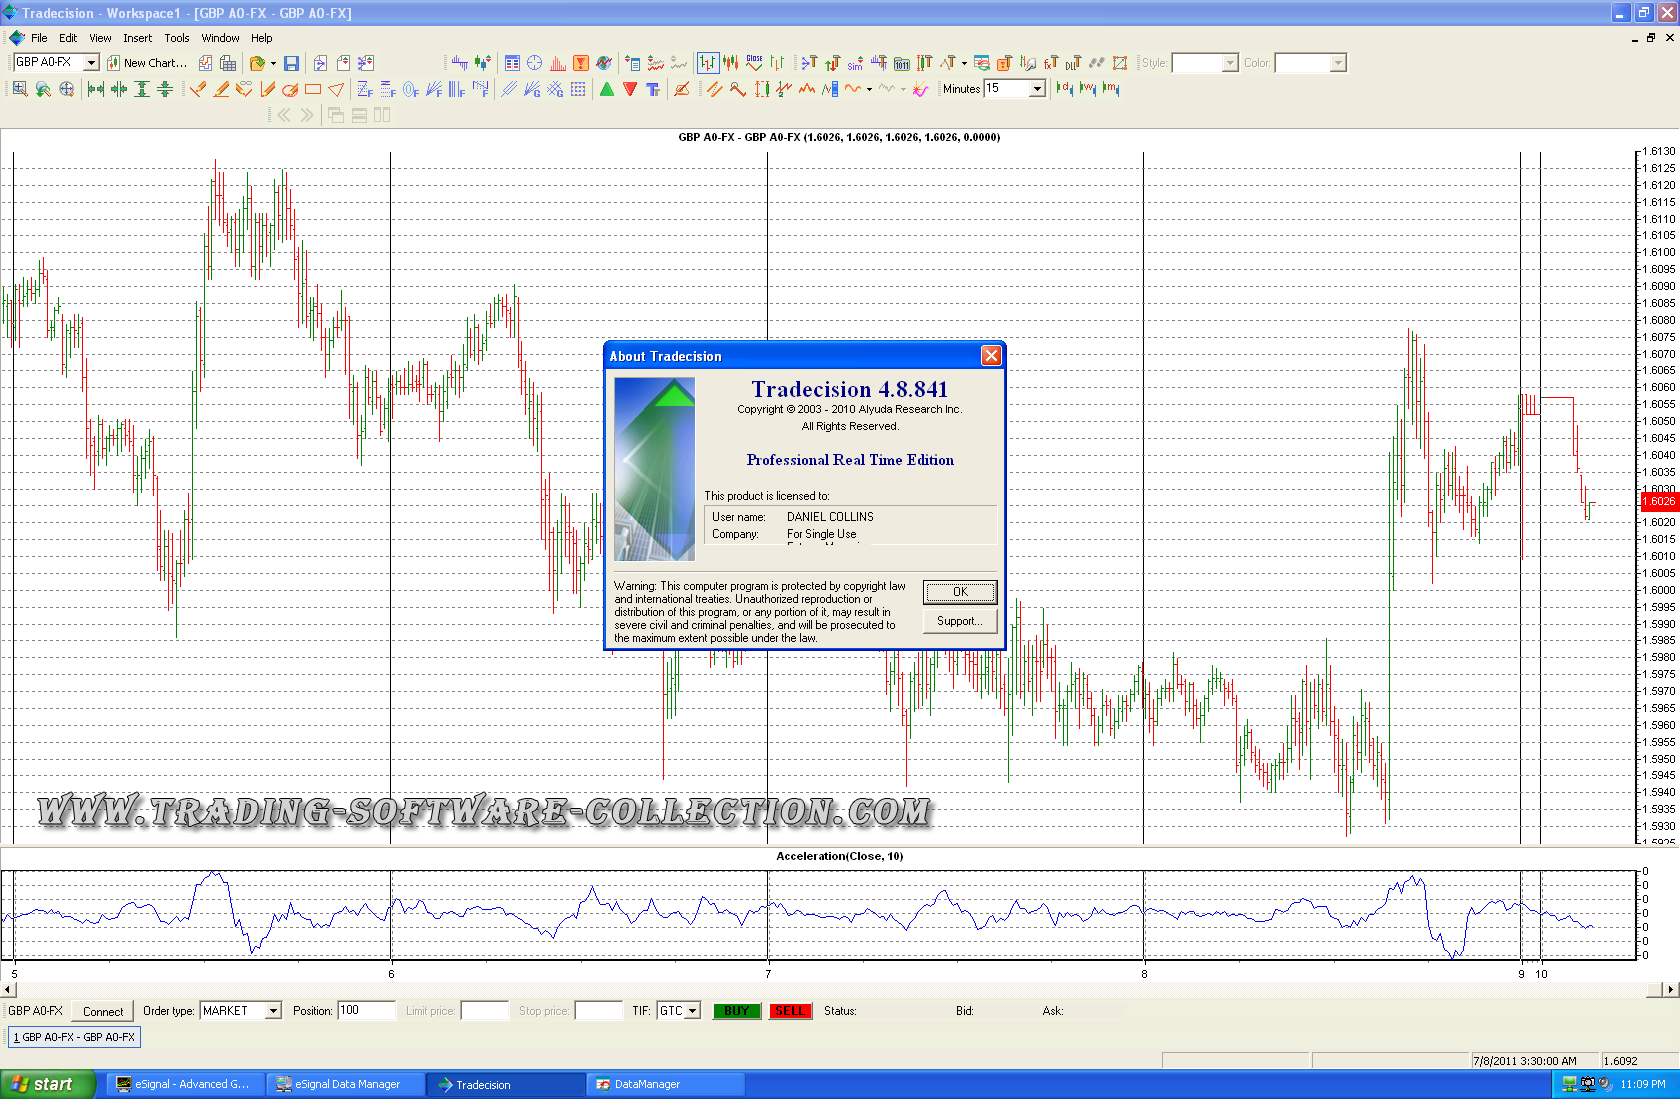Expand the Minutes interval dropdown

(x=1037, y=89)
